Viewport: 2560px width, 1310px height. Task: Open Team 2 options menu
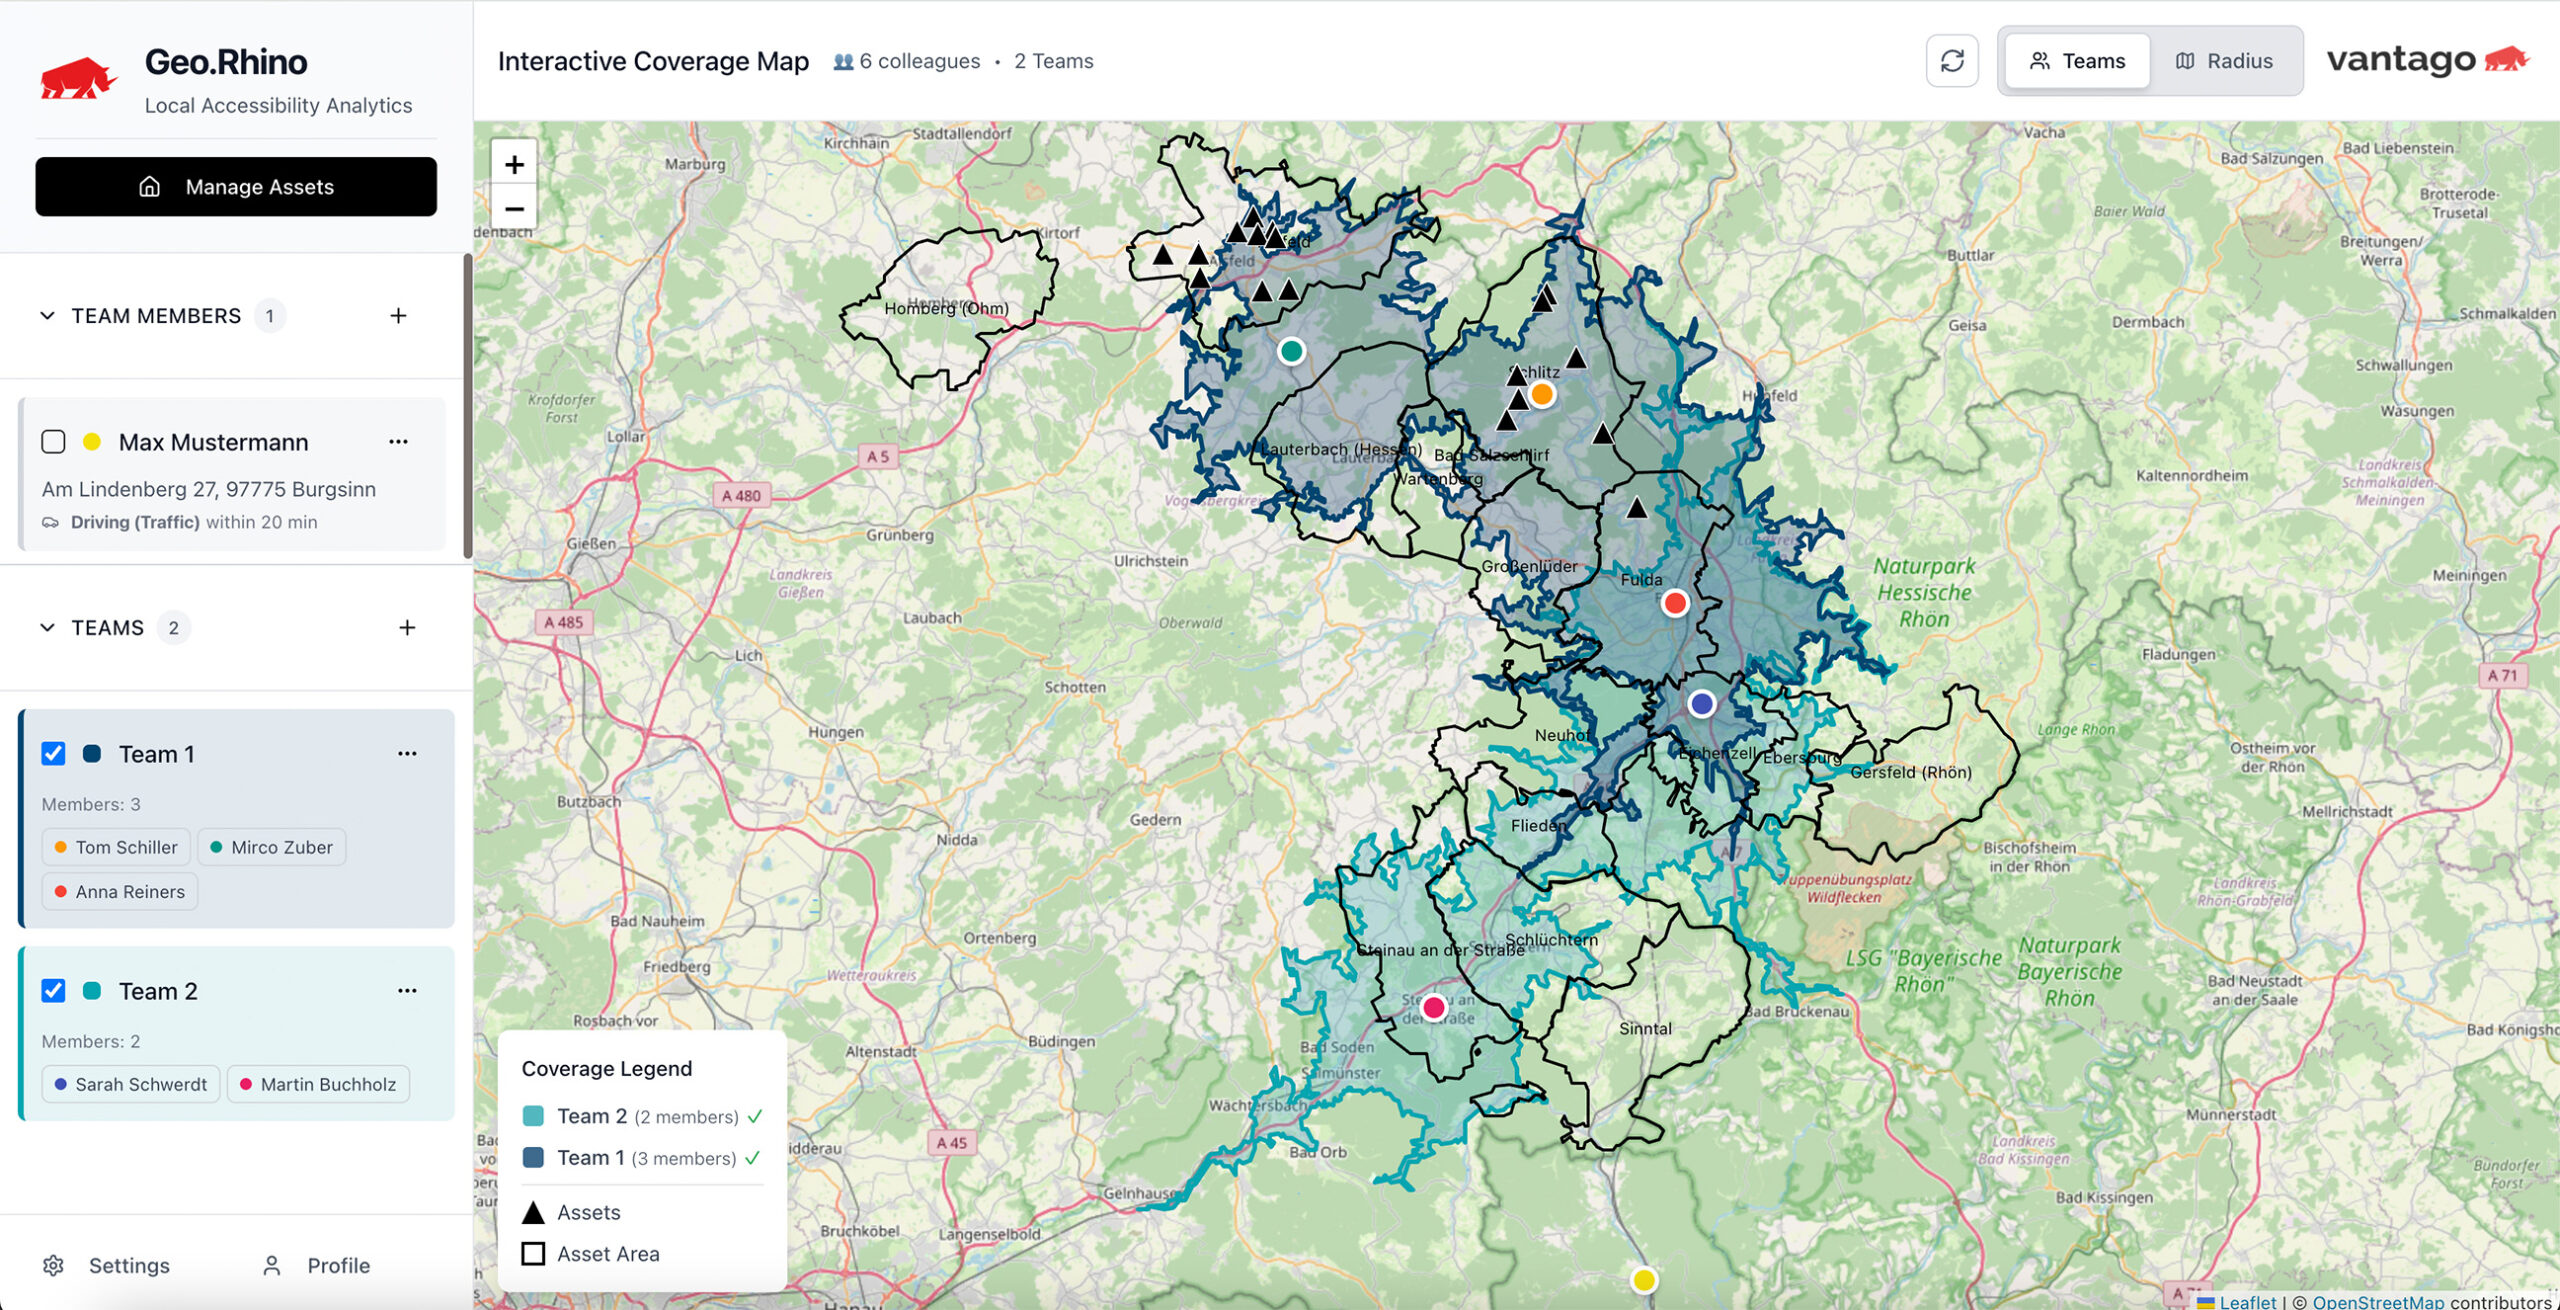[407, 991]
